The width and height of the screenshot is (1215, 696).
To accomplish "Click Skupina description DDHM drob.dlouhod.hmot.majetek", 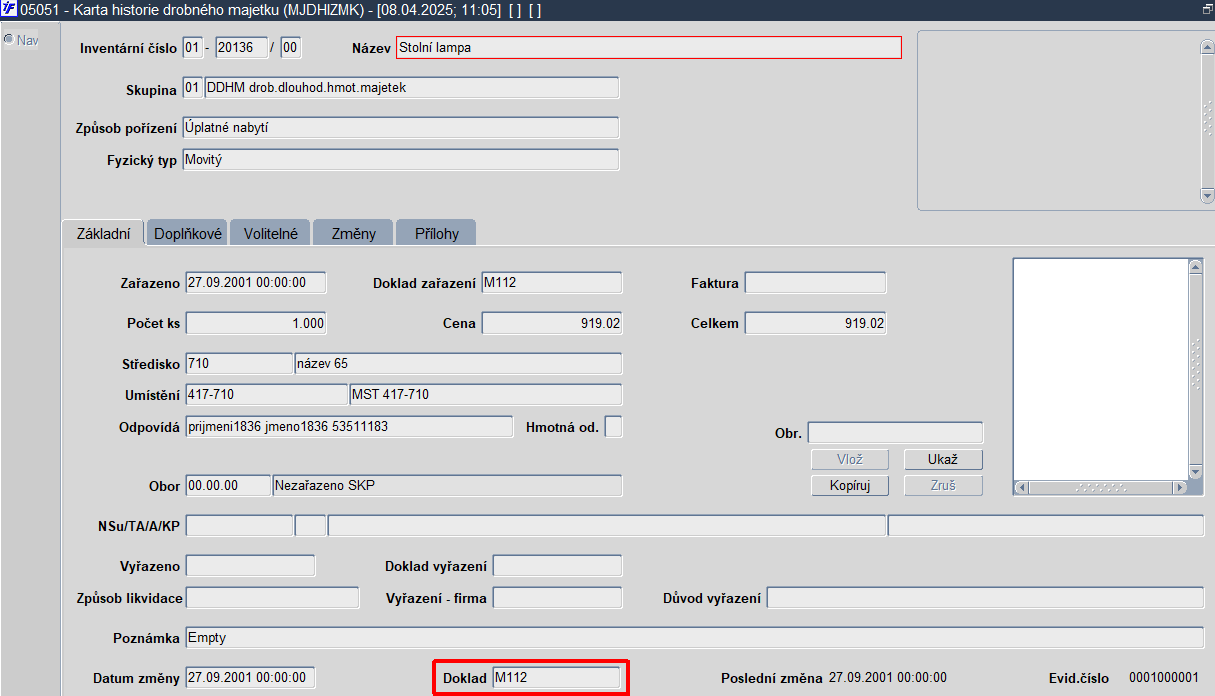I will coord(412,88).
